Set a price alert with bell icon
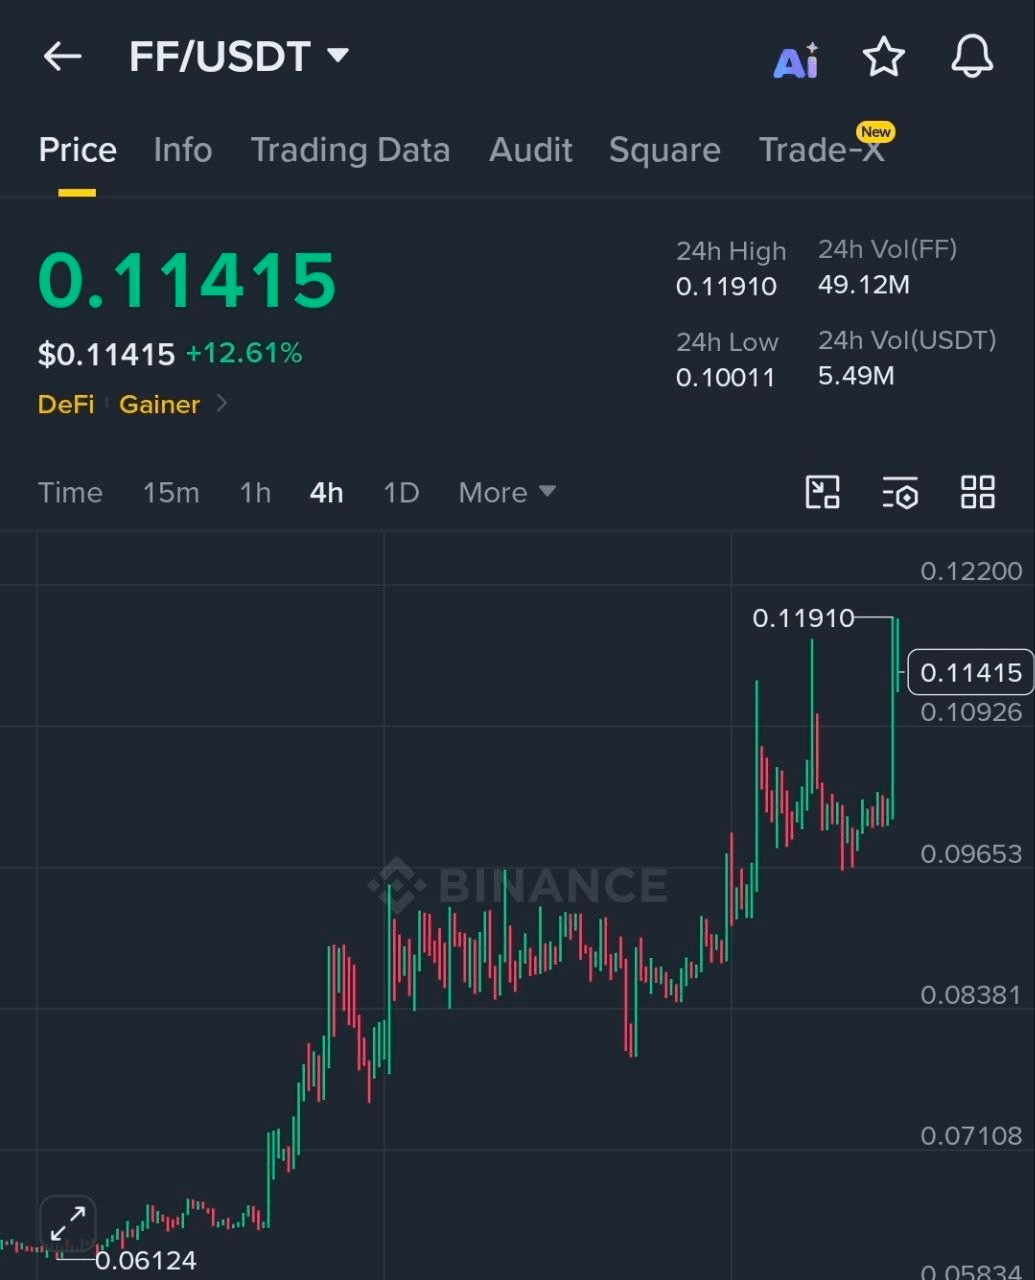Image resolution: width=1035 pixels, height=1280 pixels. click(x=972, y=57)
